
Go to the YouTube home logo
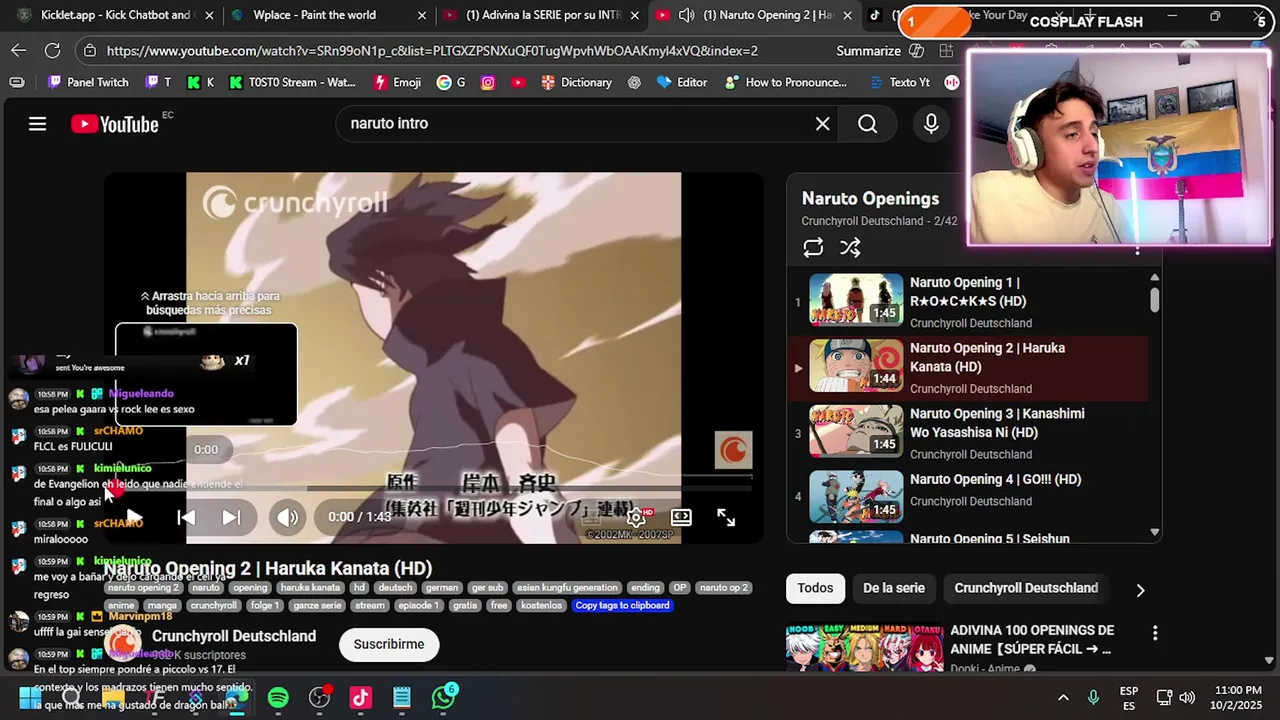point(115,124)
